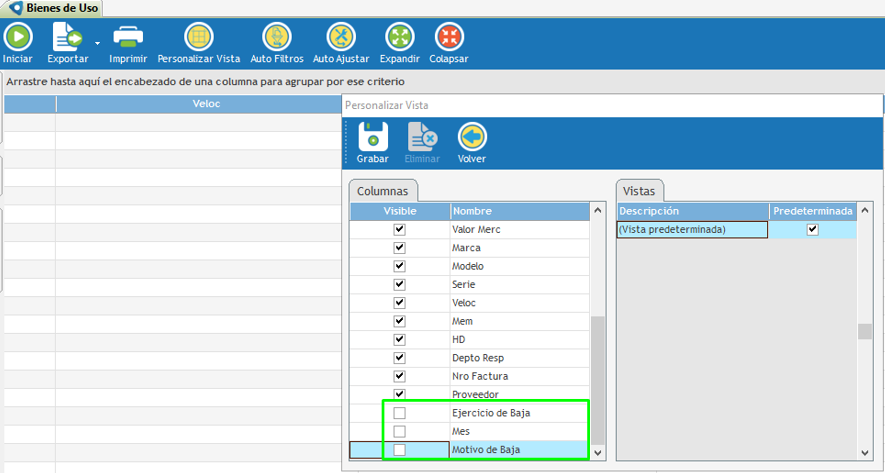
Task: Click the Columnas list scrollbar thumb
Action: click(x=597, y=380)
